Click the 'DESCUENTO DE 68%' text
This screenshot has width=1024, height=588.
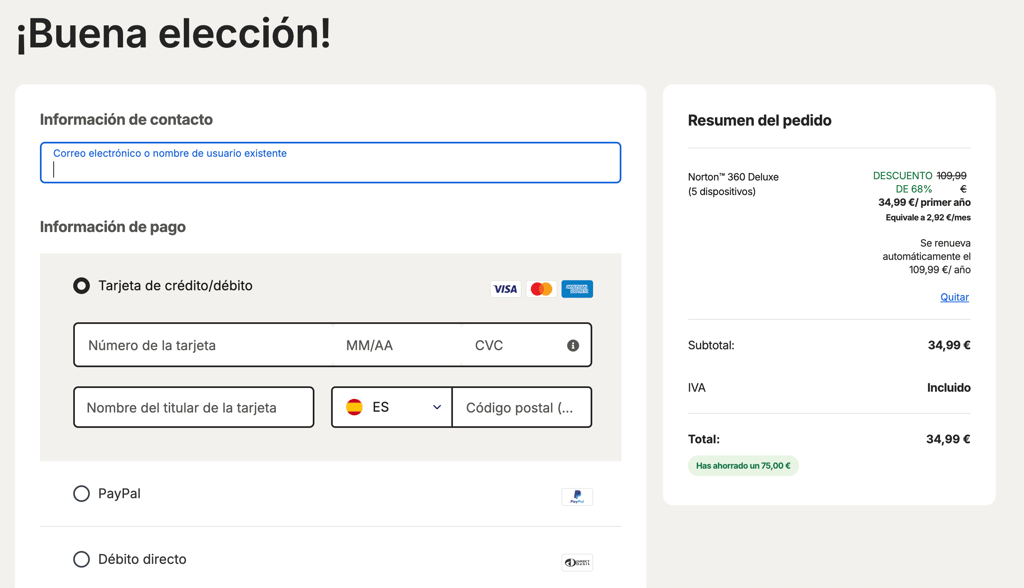(903, 182)
